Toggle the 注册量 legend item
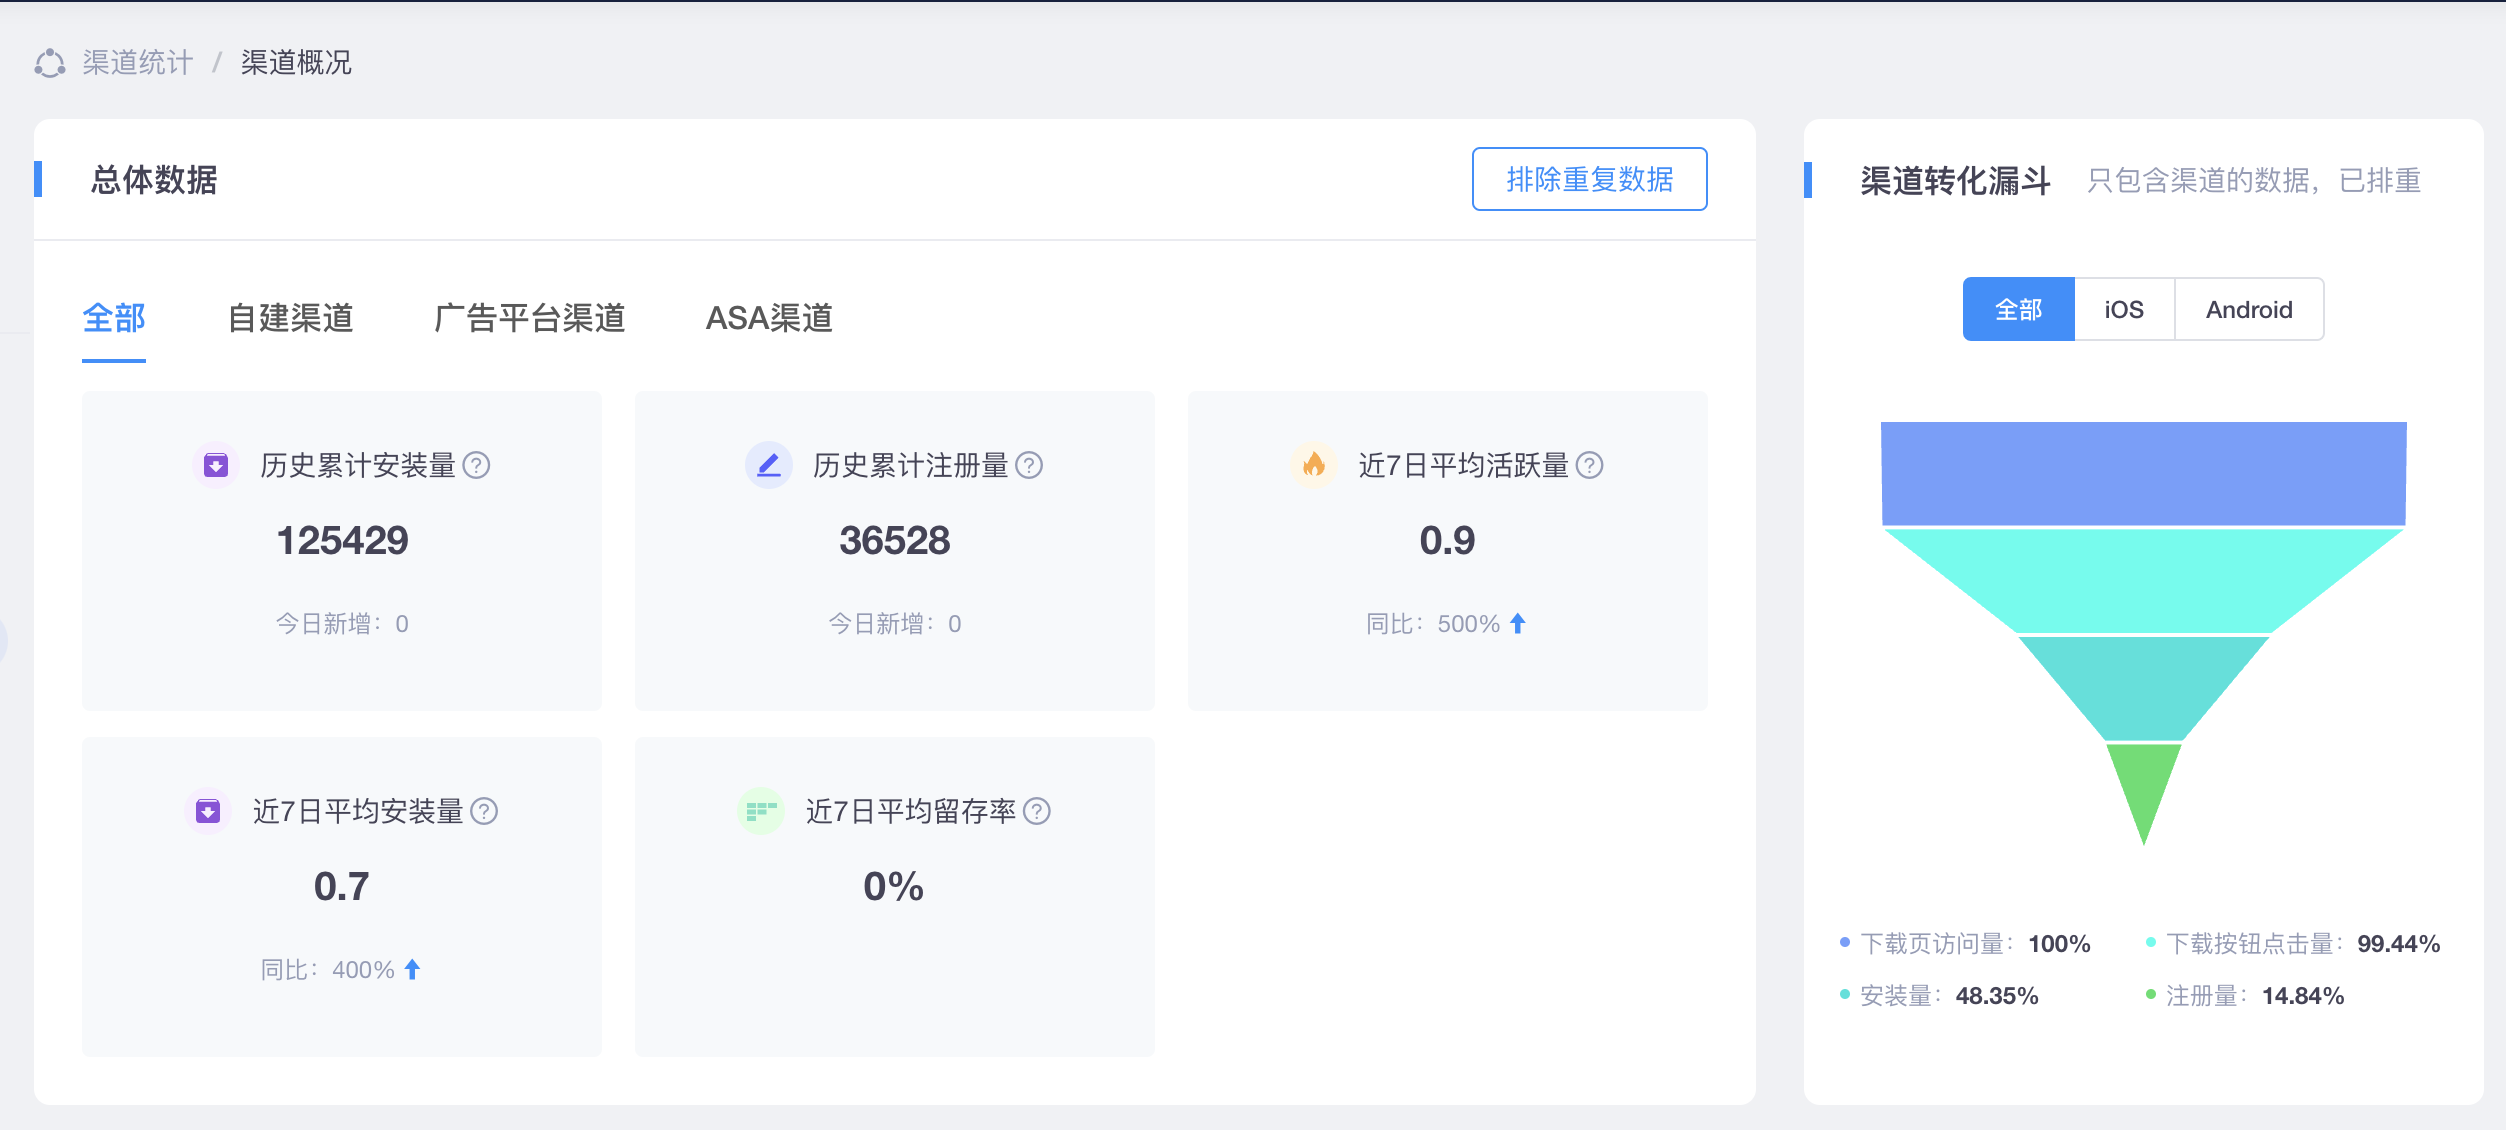Viewport: 2506px width, 1130px height. [x=2245, y=996]
